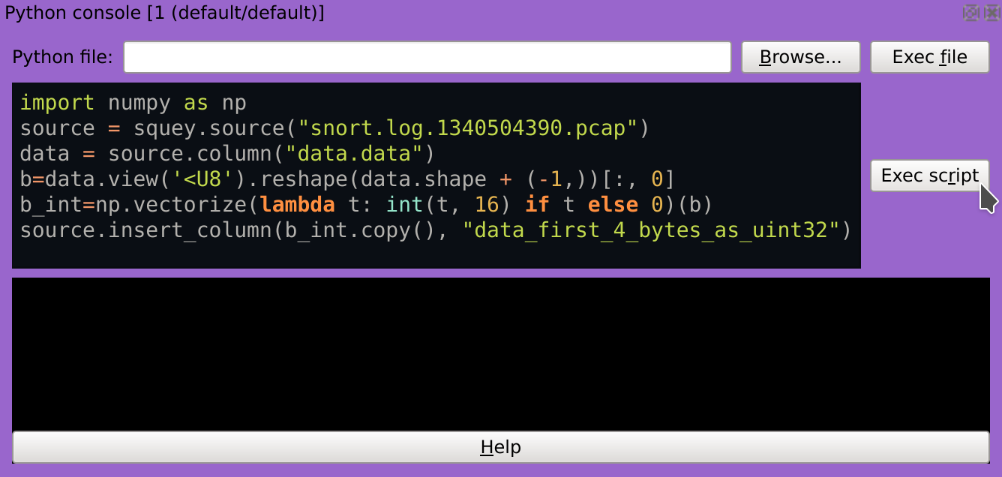The image size is (1002, 477).
Task: Open the Help button at bottom
Action: click(500, 447)
